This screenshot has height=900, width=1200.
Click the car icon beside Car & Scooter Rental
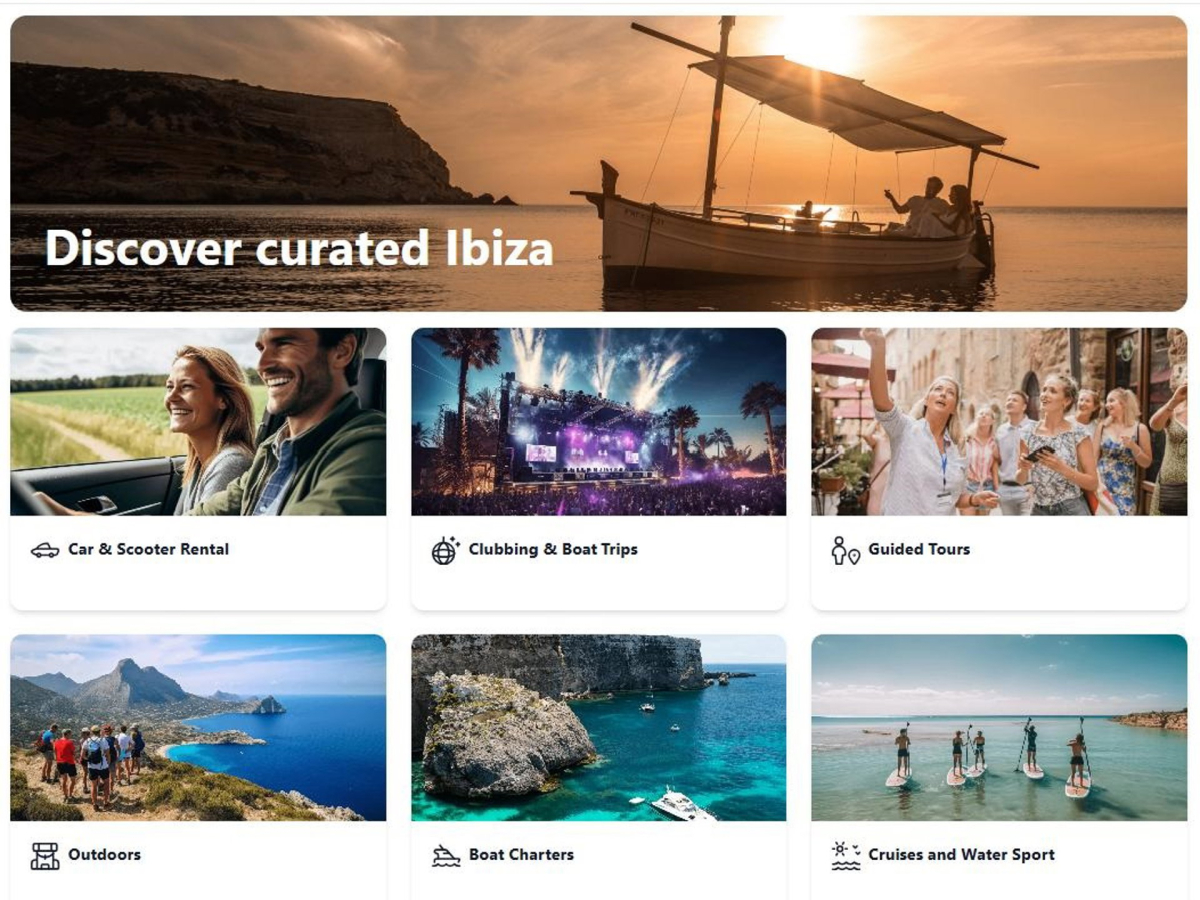tap(45, 550)
